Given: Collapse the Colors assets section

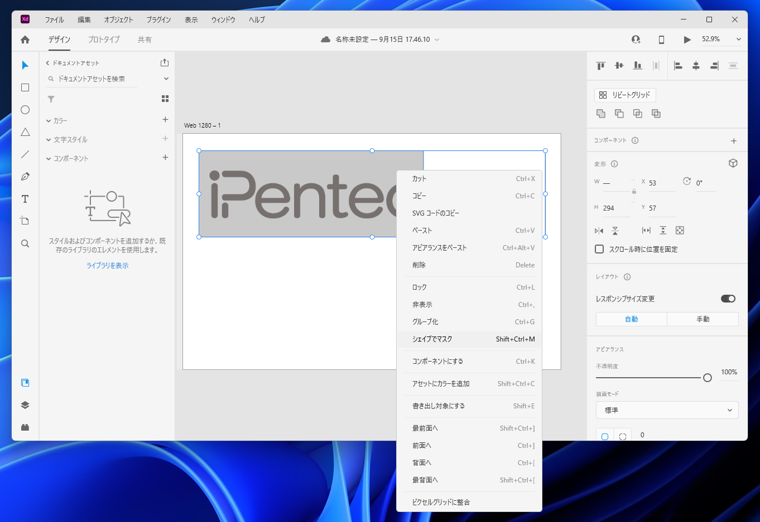Looking at the screenshot, I should coord(48,121).
